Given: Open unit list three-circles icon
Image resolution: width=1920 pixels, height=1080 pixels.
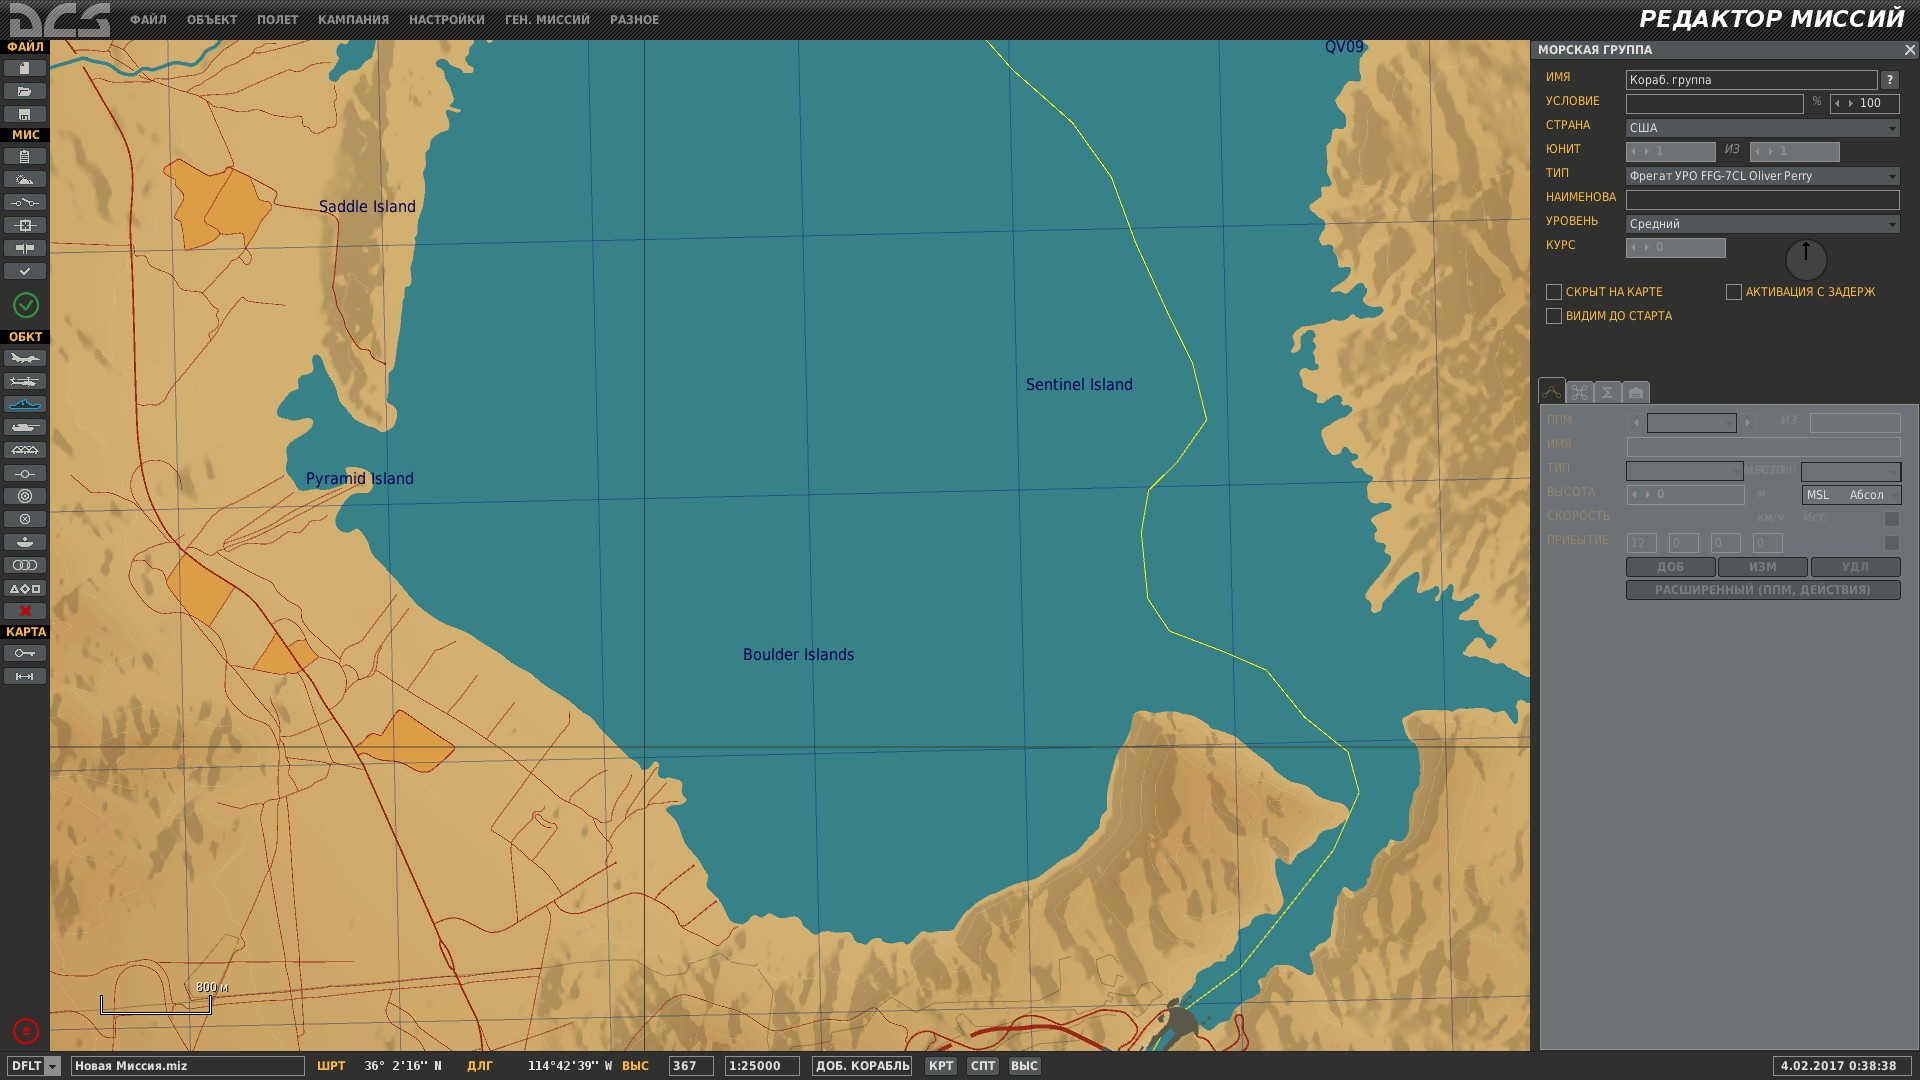Looking at the screenshot, I should tap(25, 565).
